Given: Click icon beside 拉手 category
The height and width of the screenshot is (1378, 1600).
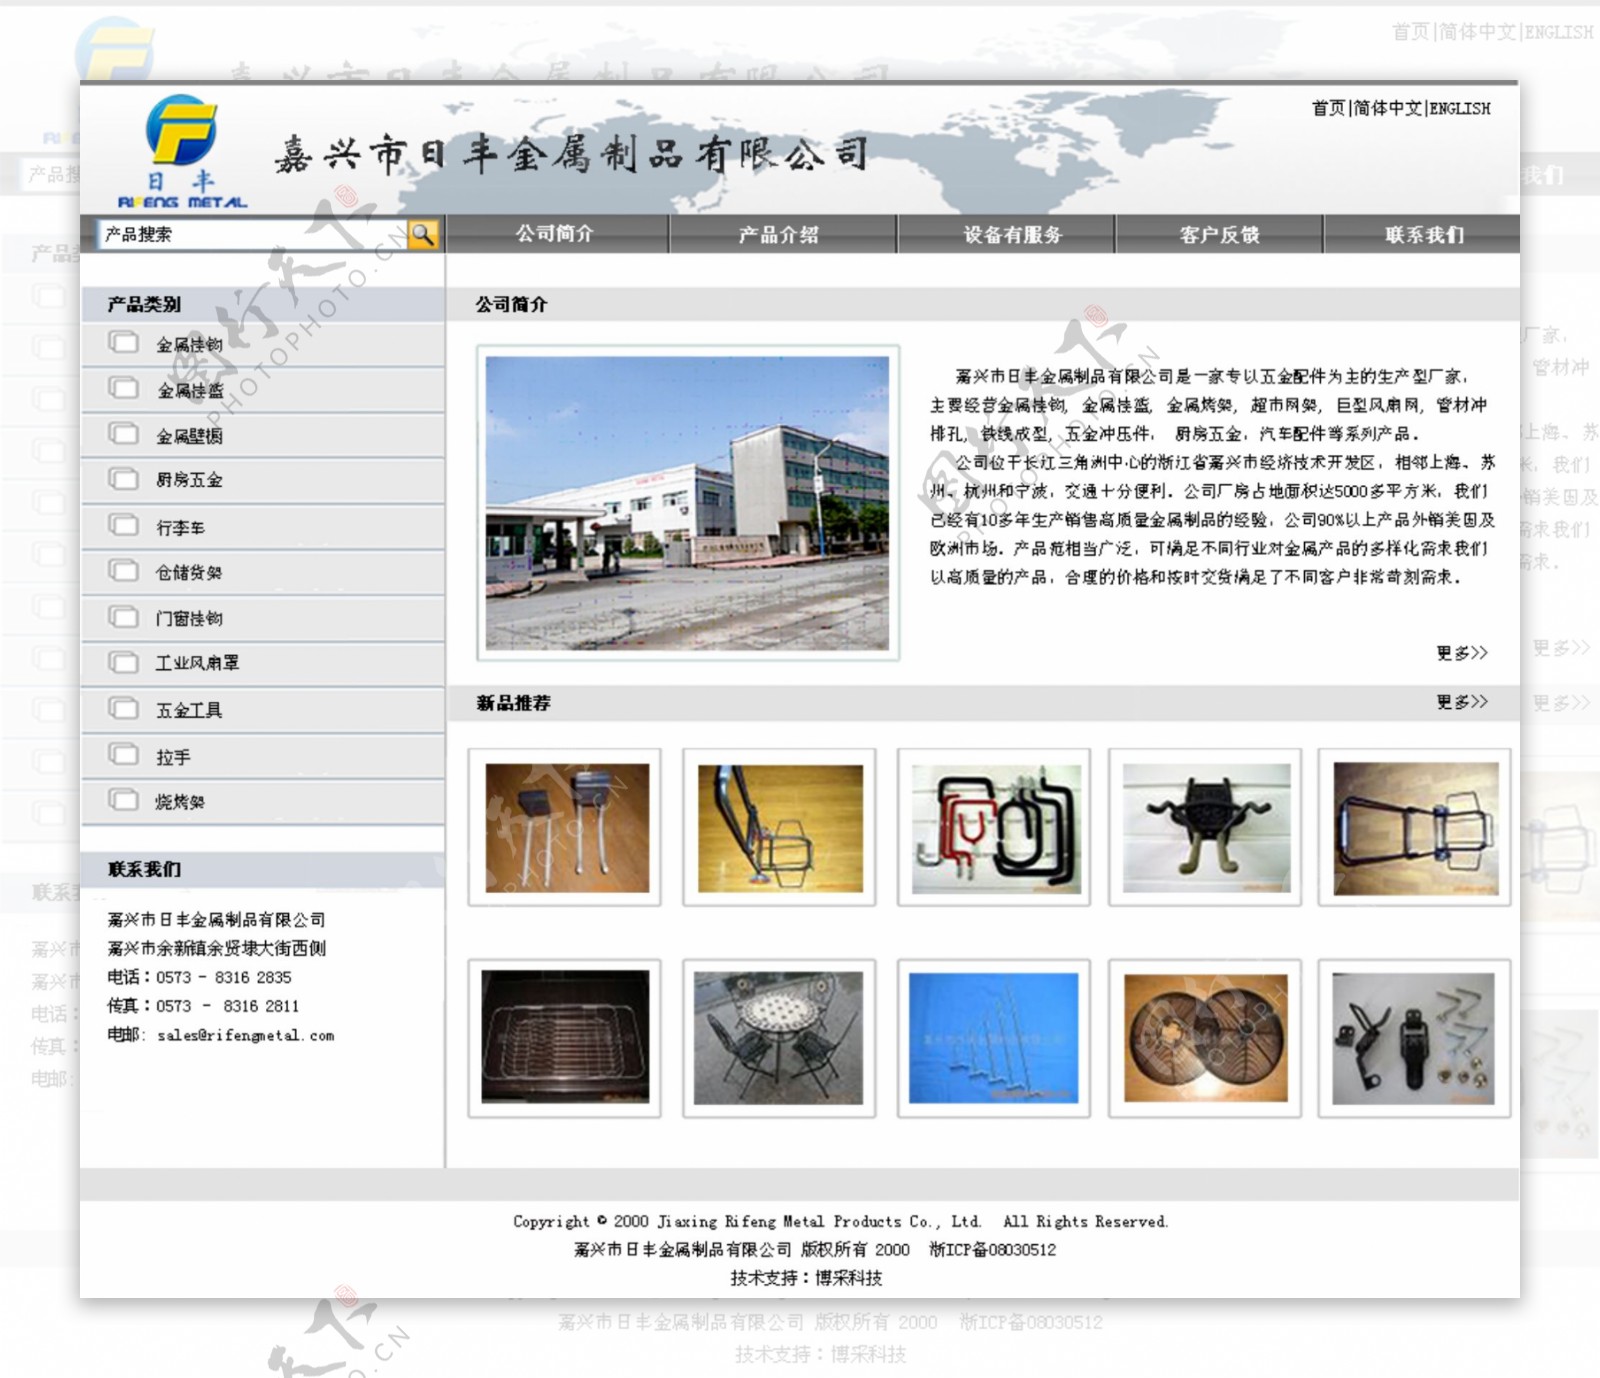Looking at the screenshot, I should (124, 754).
